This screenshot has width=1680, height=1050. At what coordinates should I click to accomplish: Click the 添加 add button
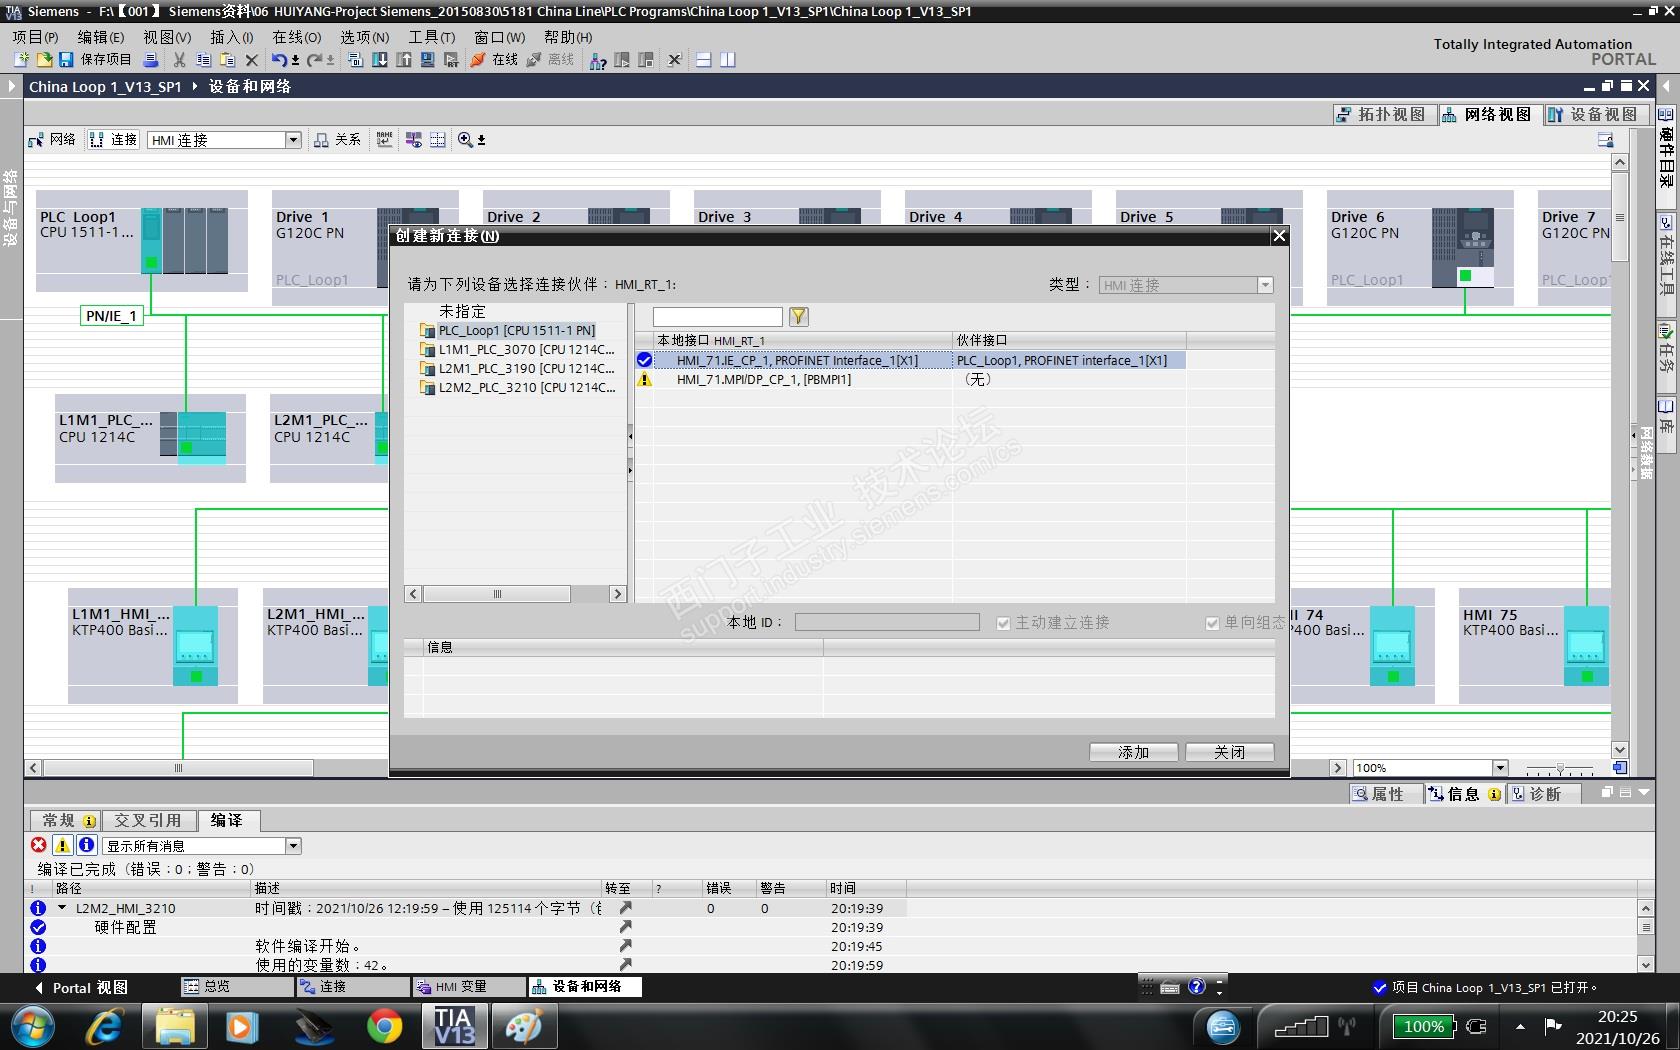(1134, 752)
